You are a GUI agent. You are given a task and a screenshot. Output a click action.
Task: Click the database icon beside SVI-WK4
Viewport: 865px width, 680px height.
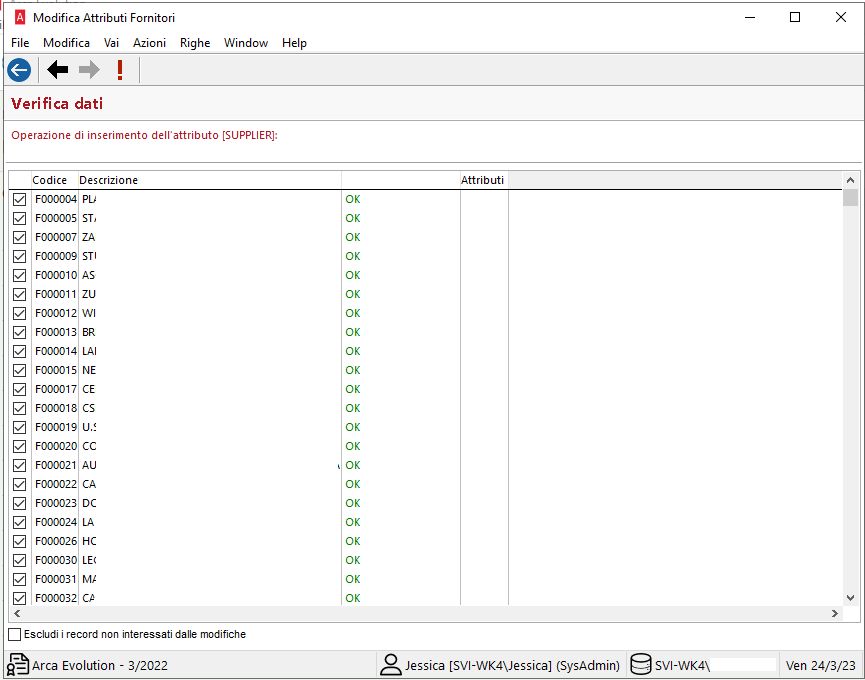click(641, 665)
